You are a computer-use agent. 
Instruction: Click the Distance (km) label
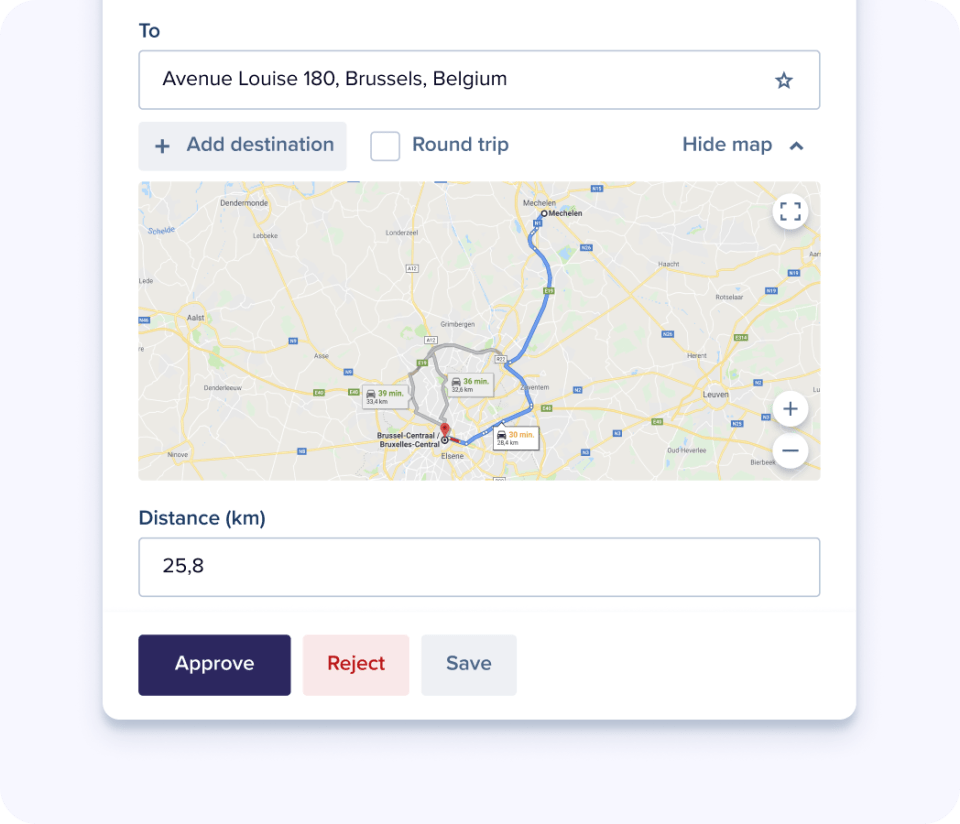(202, 518)
